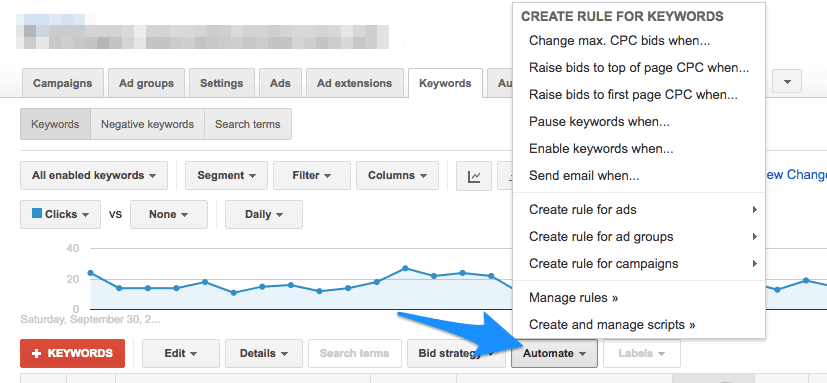This screenshot has height=383, width=827.
Task: Open the overflow tabs dropdown arrow
Action: click(x=787, y=81)
